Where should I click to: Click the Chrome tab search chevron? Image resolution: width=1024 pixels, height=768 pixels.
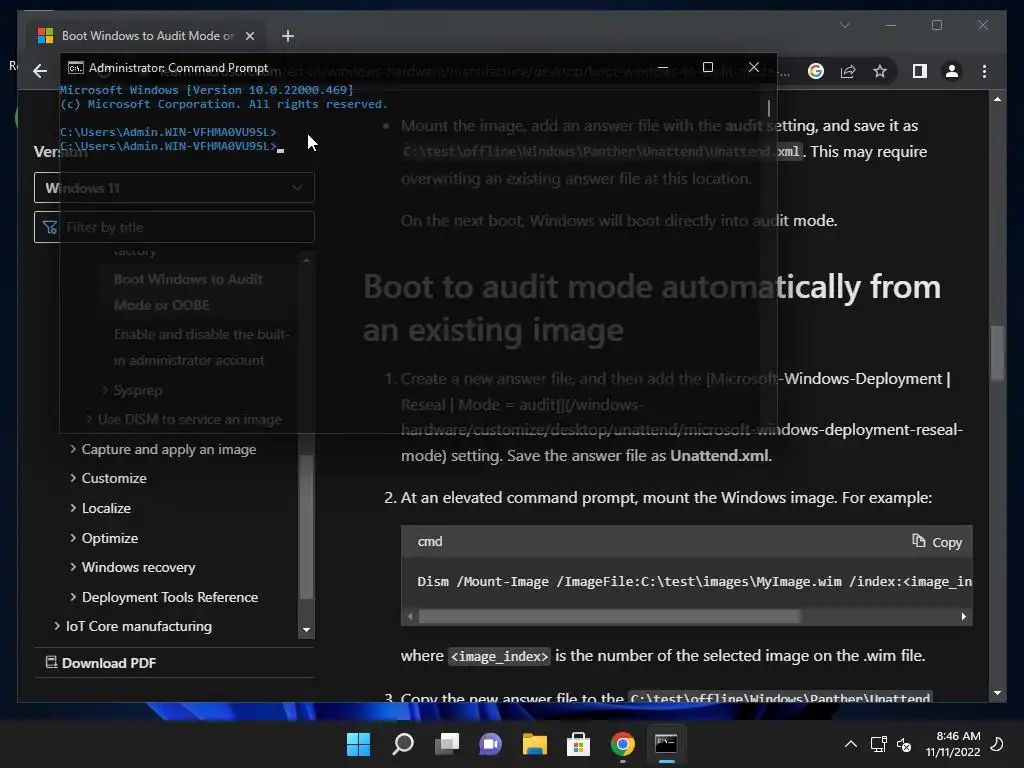tap(844, 25)
